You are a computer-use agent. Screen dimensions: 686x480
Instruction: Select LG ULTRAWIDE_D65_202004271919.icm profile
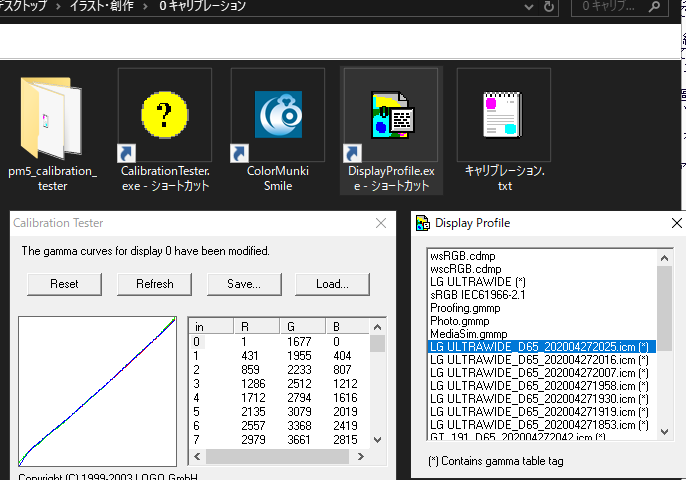(x=542, y=412)
